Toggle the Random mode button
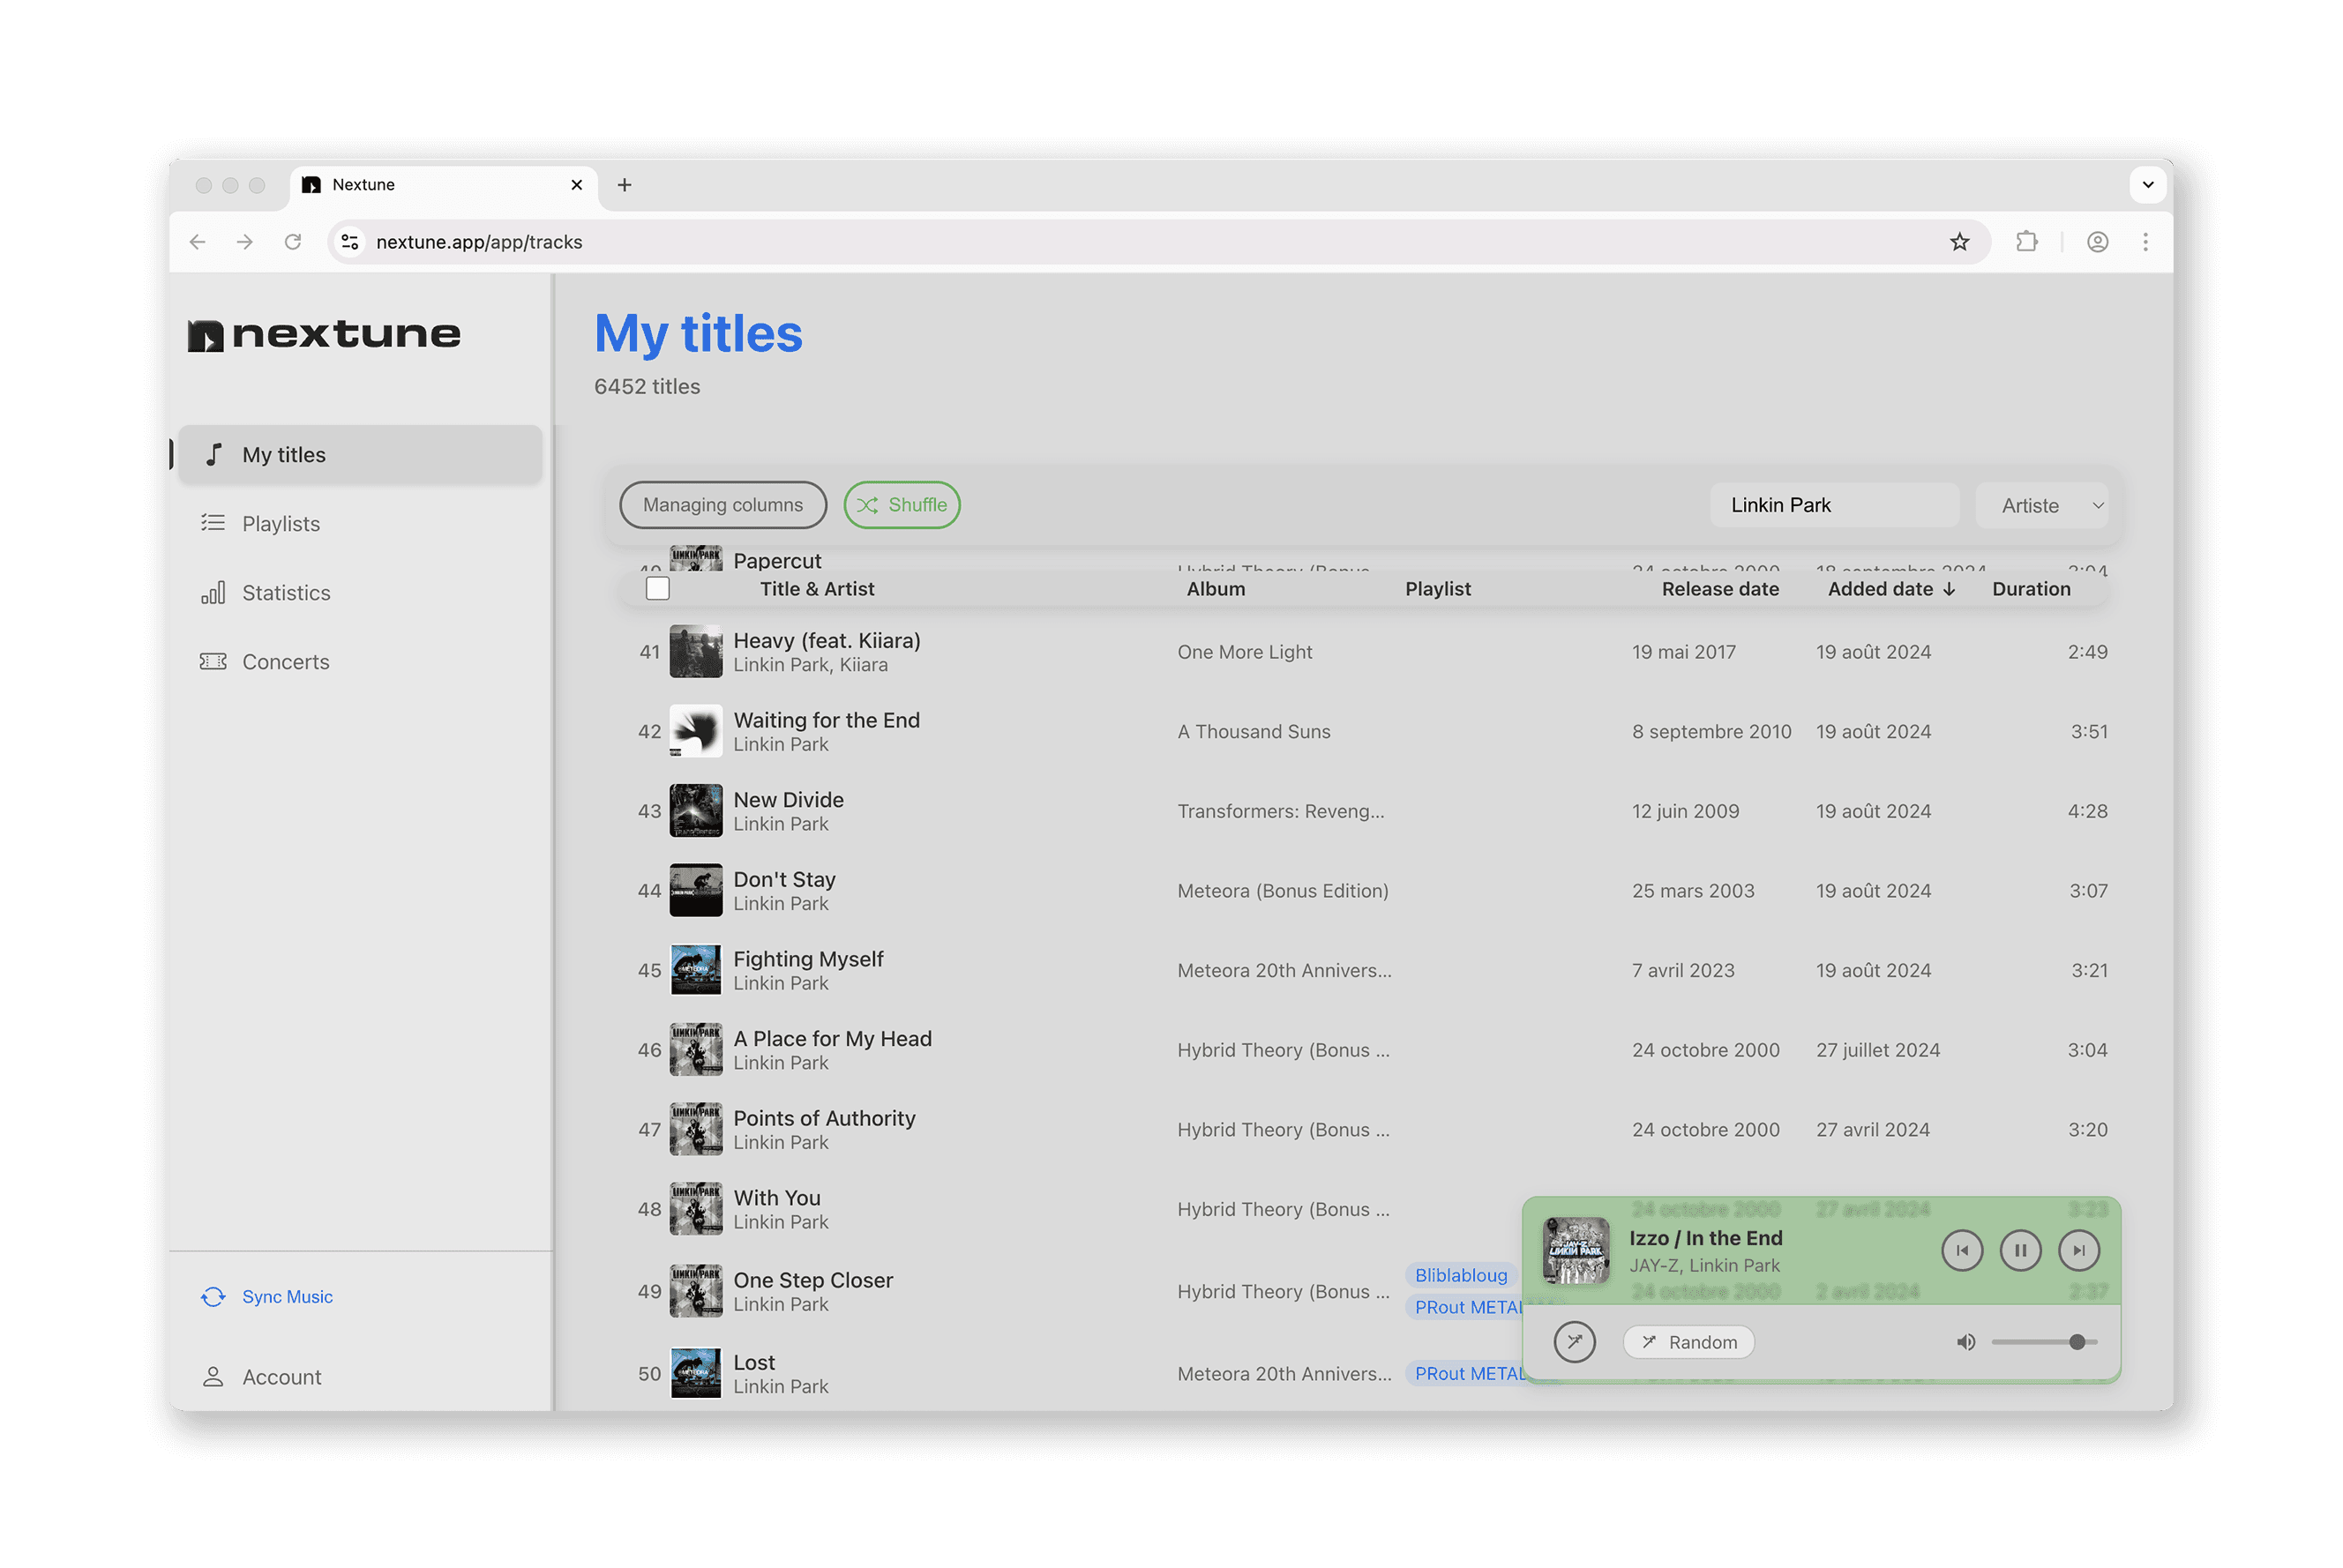The width and height of the screenshot is (2343, 1568). [x=1688, y=1342]
